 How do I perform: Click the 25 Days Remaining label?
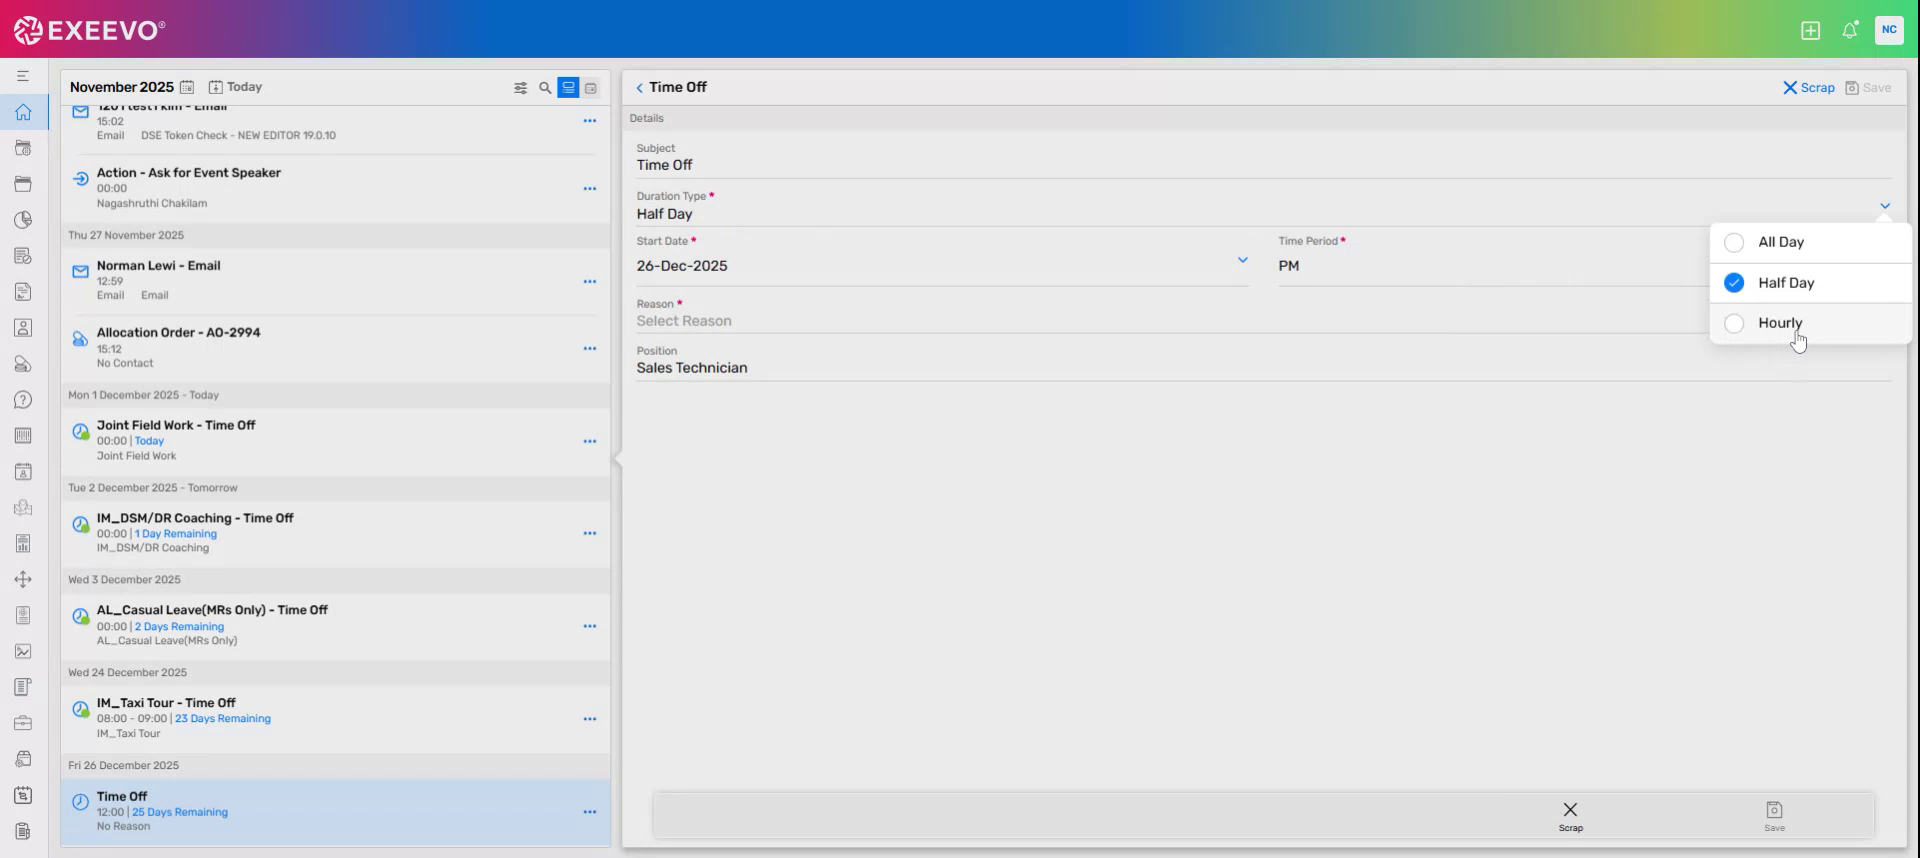coord(180,812)
